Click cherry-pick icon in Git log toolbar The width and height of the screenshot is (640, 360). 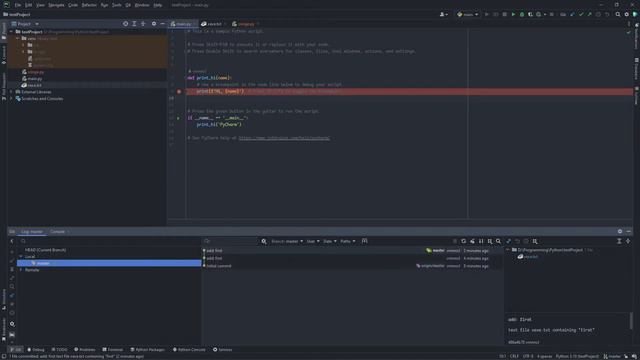pyautogui.click(x=472, y=241)
